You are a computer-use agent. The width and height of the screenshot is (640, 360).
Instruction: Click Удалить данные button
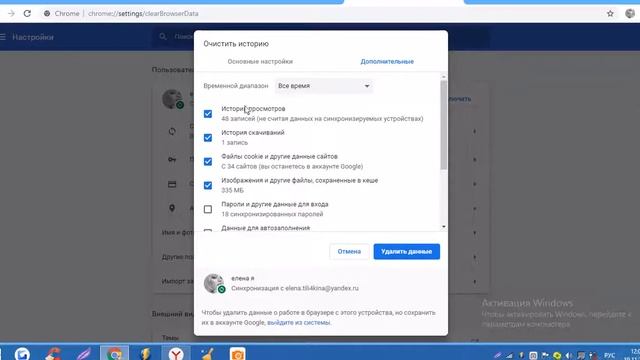pos(407,251)
